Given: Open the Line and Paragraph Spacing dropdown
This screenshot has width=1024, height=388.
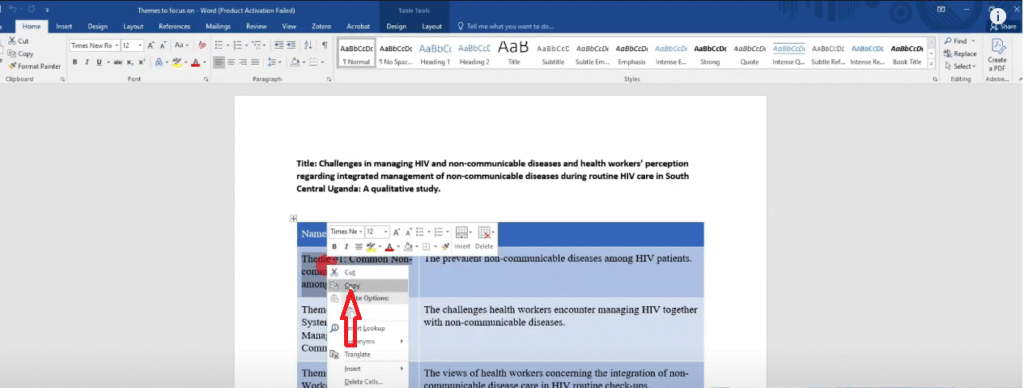Looking at the screenshot, I should click(x=280, y=62).
